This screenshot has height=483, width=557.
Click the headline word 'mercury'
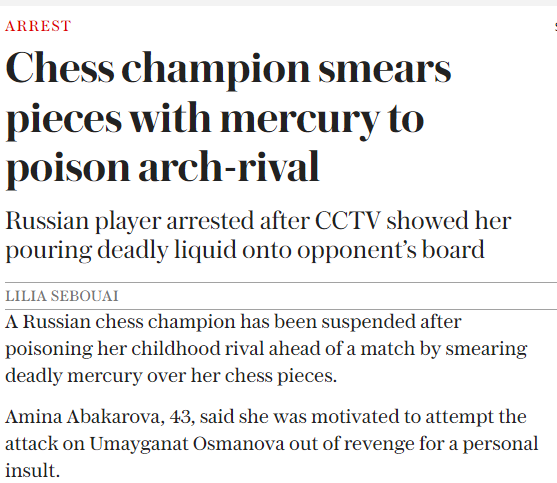click(301, 120)
